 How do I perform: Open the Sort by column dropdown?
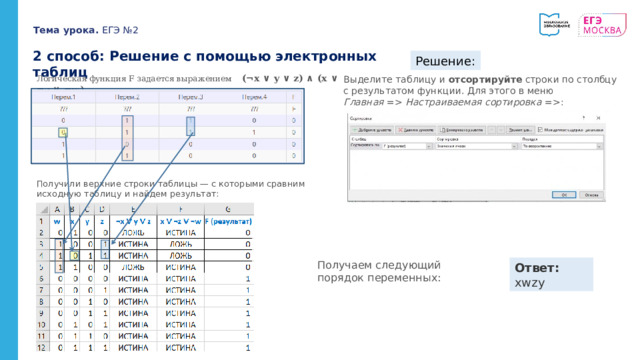[x=407, y=146]
